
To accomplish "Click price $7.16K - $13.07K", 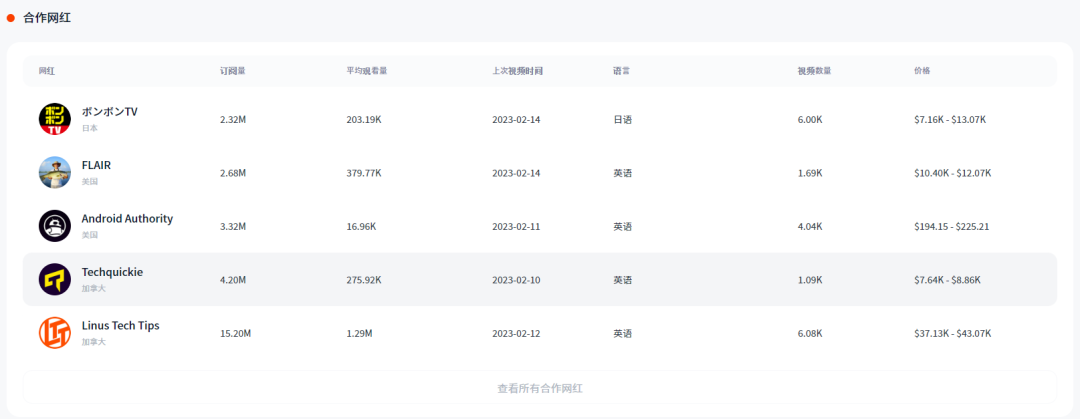I will click(x=950, y=120).
